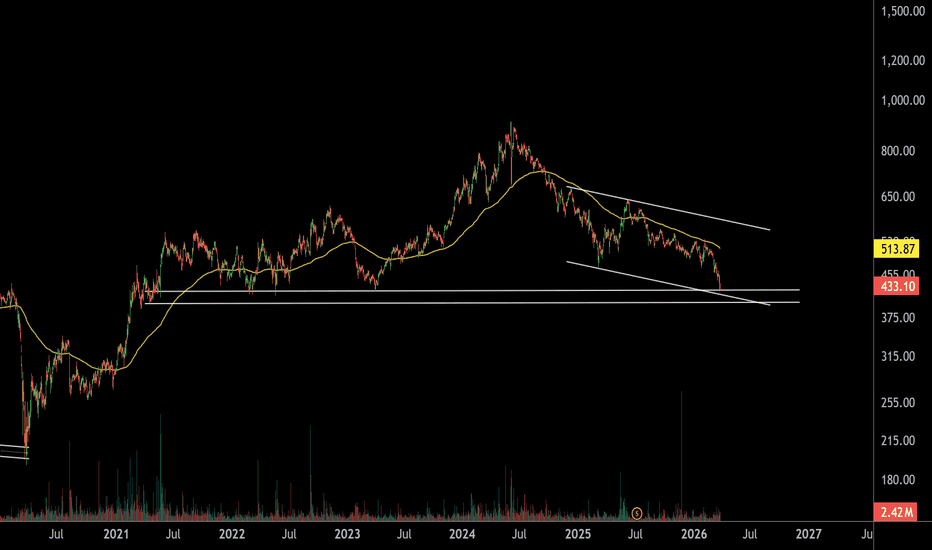Click the 255.00 price axis label
932x550 pixels.
coord(898,403)
